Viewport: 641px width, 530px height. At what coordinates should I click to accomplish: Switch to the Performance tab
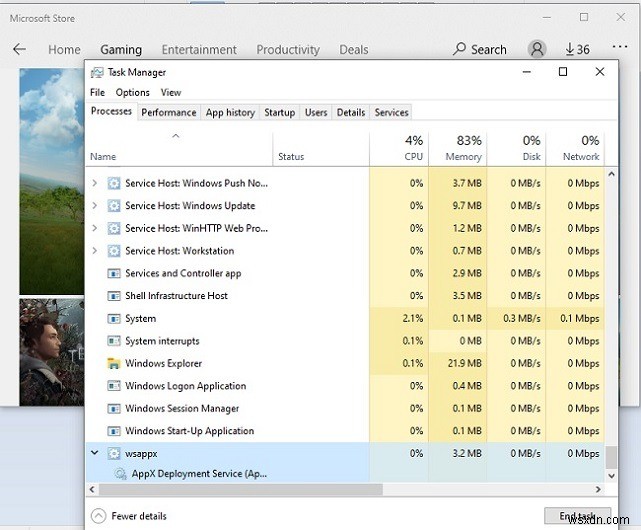click(169, 112)
